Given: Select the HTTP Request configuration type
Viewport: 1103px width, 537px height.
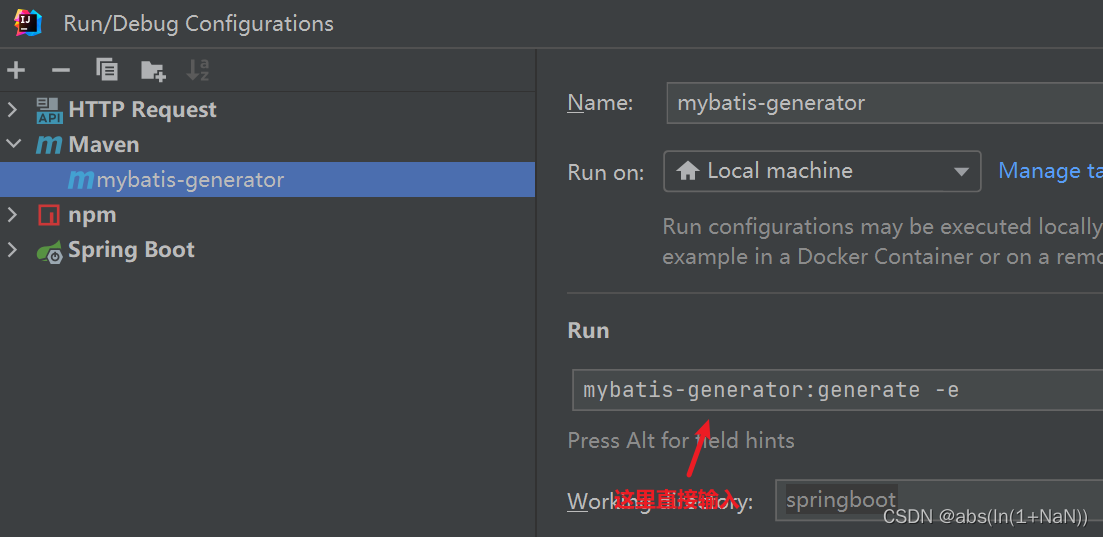Looking at the screenshot, I should [x=142, y=109].
